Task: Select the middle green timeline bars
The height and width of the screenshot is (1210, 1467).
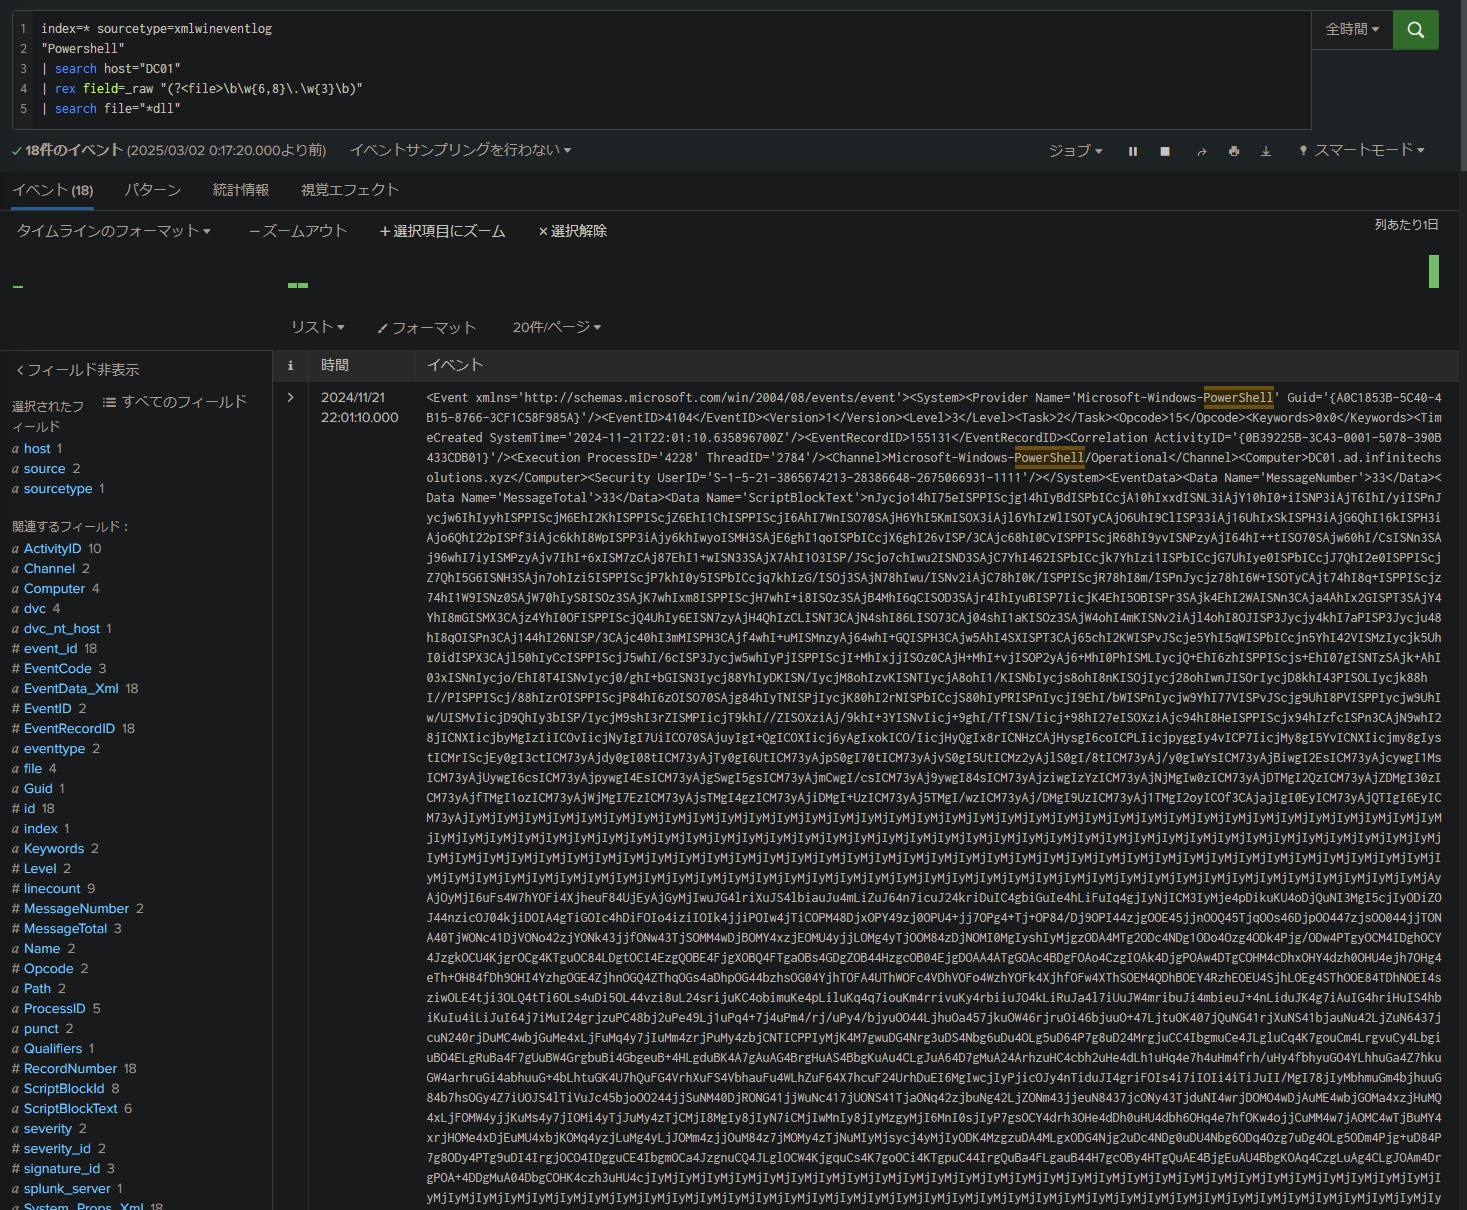Action: click(298, 285)
